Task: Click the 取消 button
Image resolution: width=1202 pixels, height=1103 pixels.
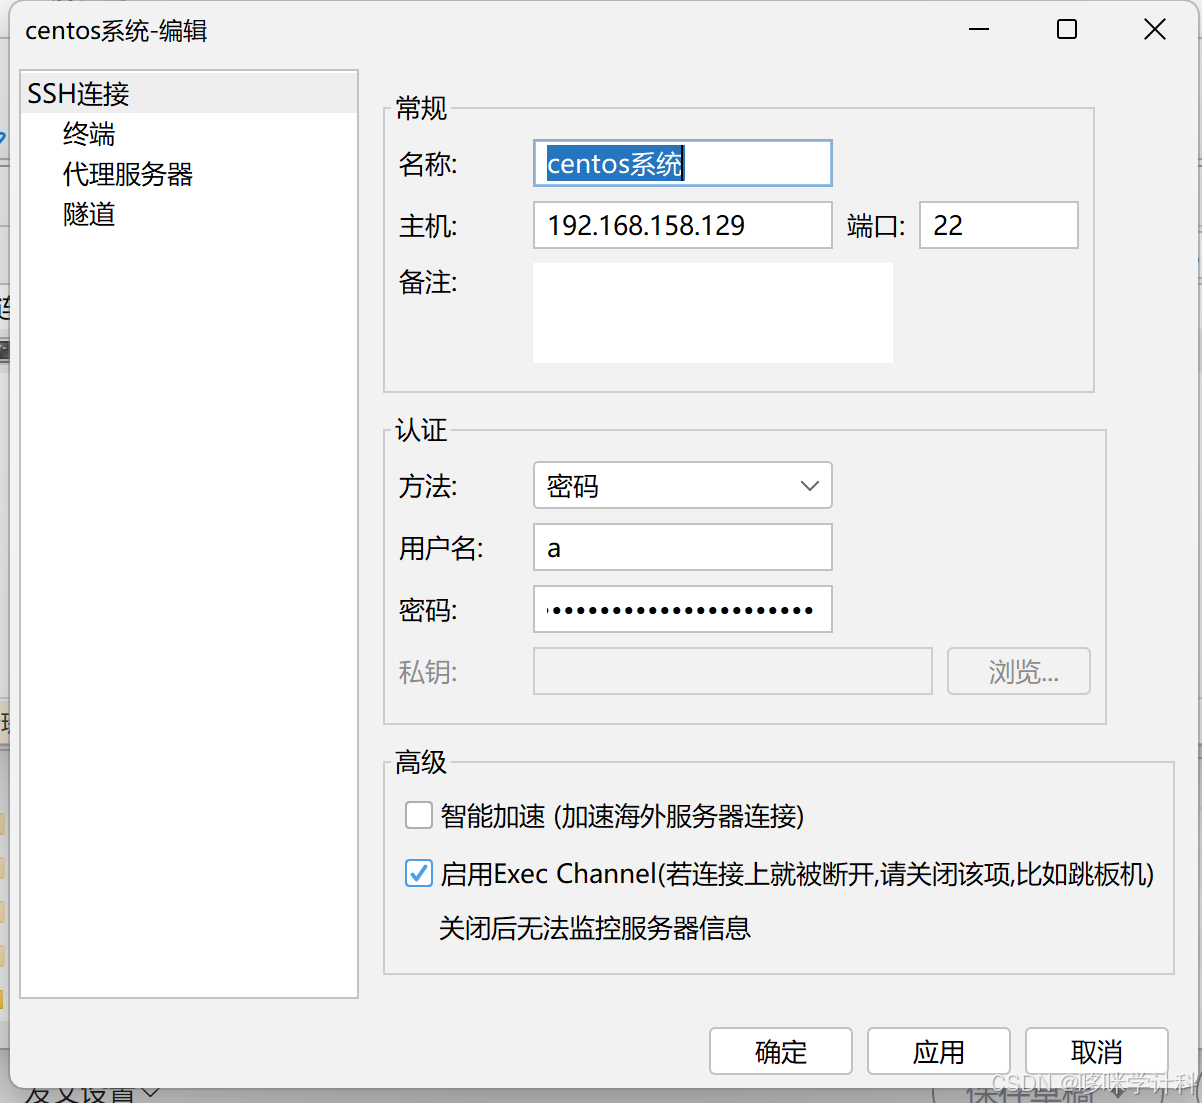Action: click(x=1096, y=1051)
